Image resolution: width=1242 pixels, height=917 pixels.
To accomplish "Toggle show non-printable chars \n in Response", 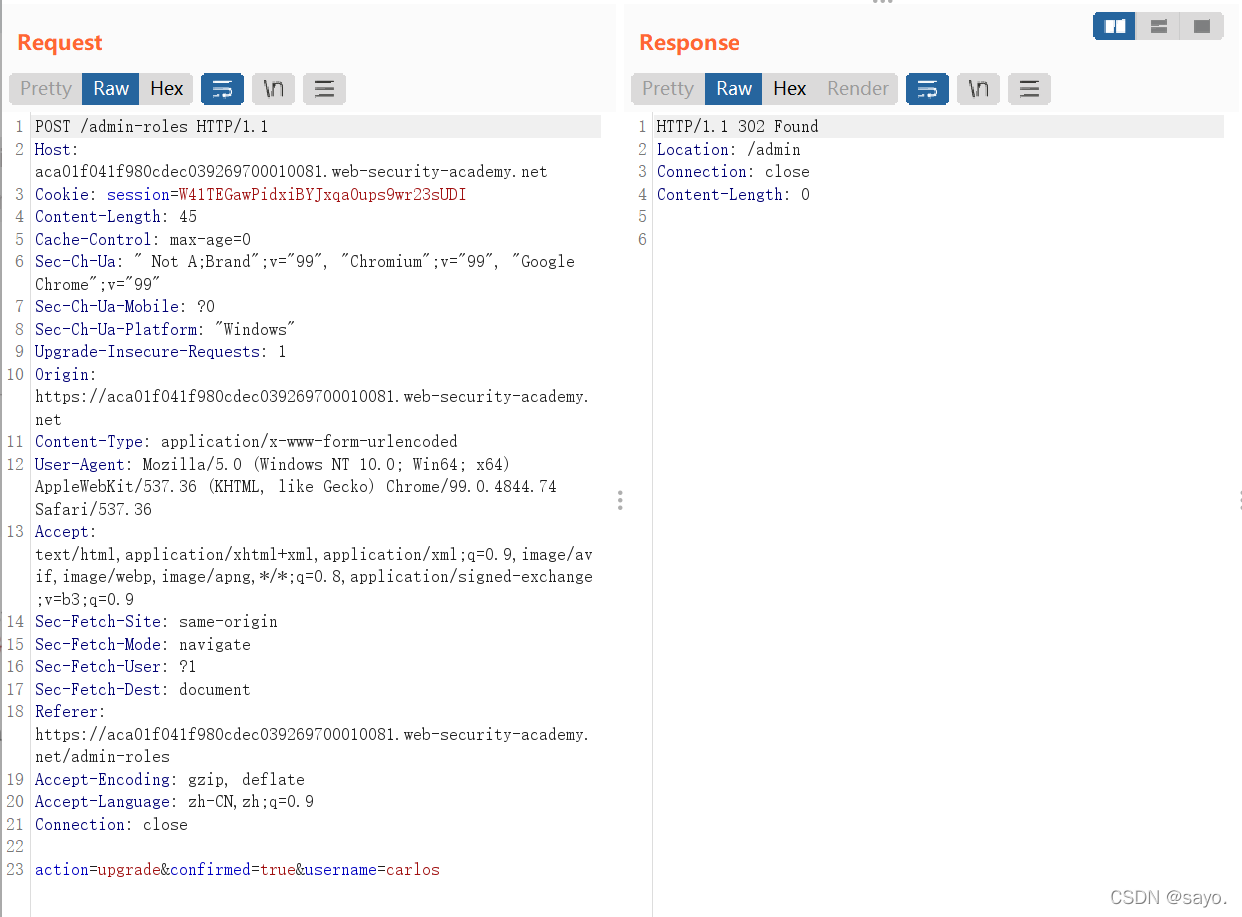I will [978, 89].
